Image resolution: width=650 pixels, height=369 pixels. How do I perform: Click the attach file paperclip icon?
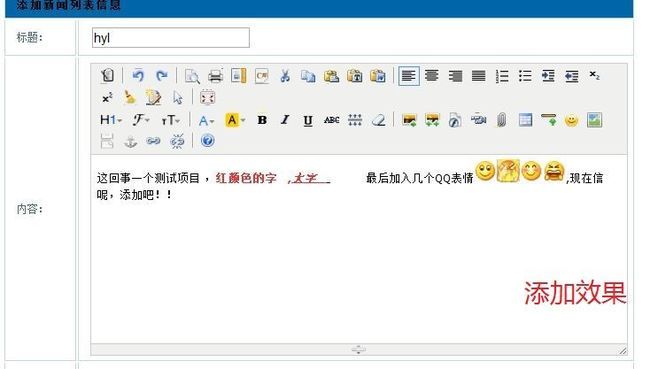coord(502,120)
